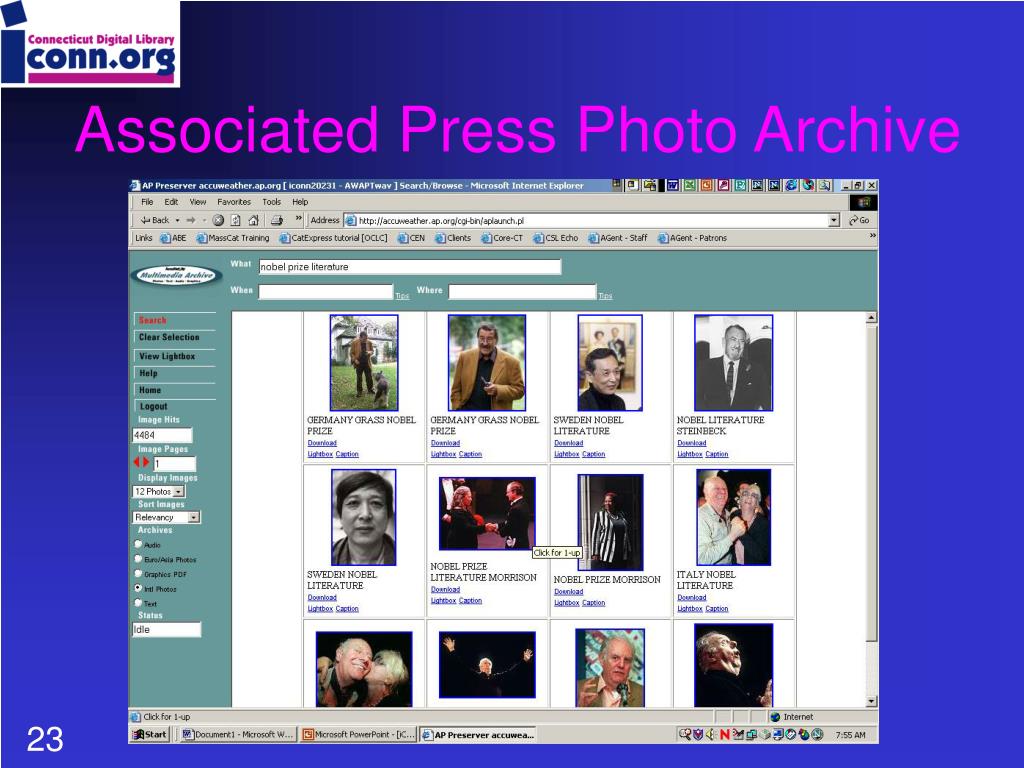Open the address bar history dropdown arrow
Screen dimensions: 1024x768
coord(834,220)
